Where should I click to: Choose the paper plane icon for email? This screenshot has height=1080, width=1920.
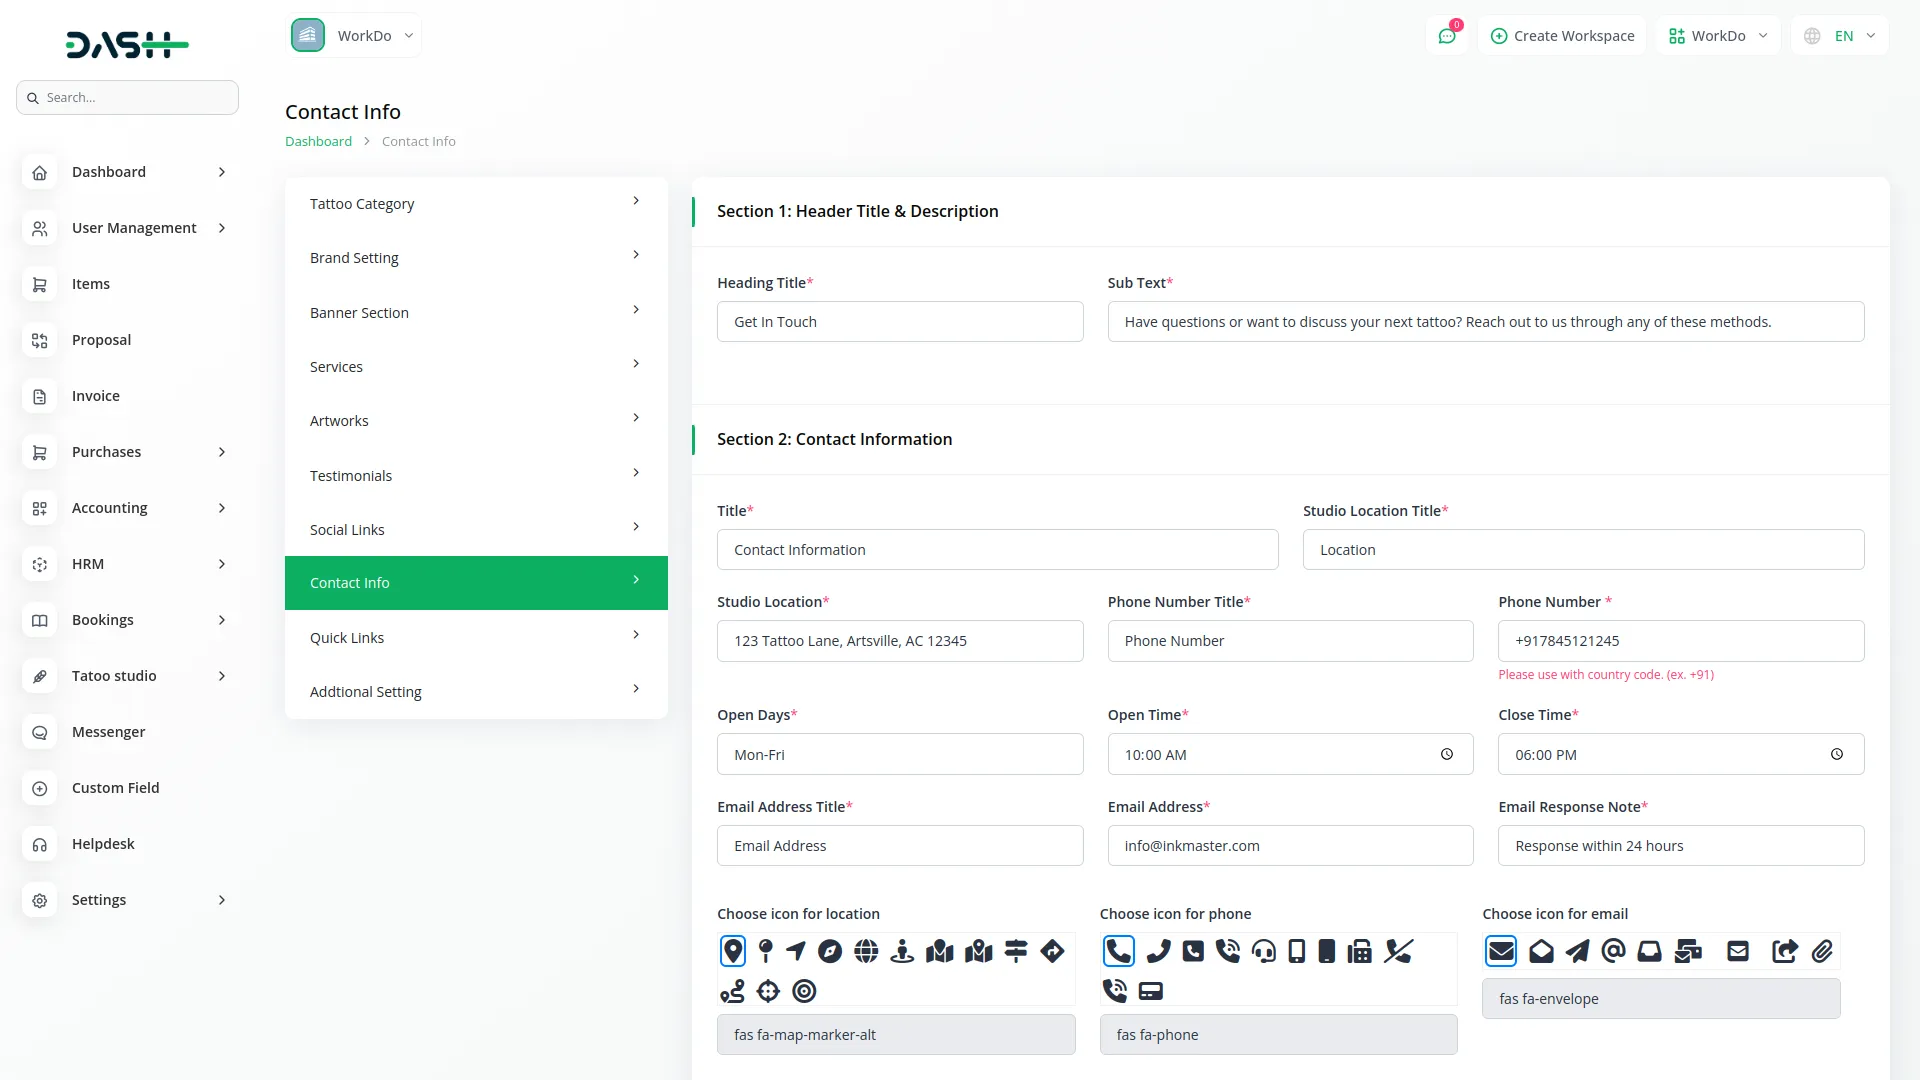1577,951
